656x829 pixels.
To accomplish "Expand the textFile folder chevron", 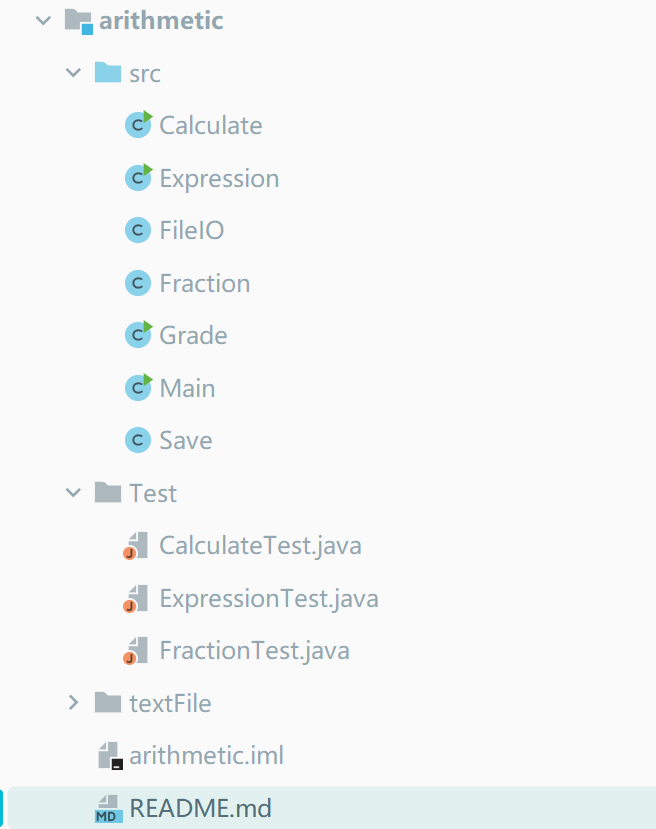I will point(73,703).
